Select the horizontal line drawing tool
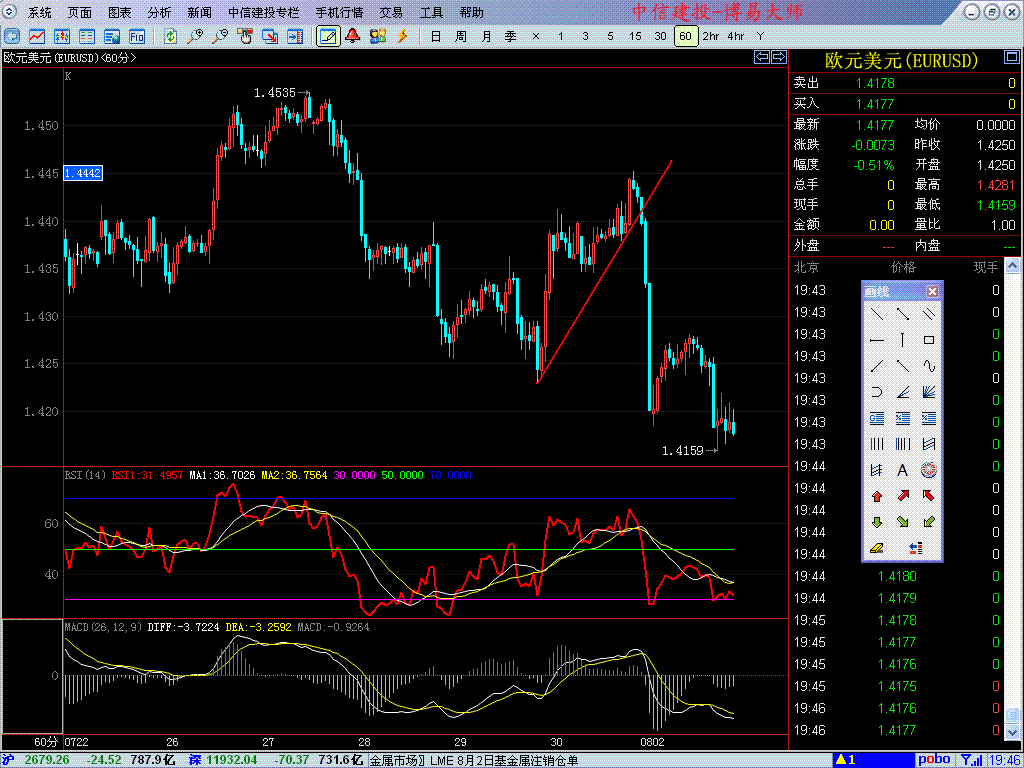 click(877, 340)
